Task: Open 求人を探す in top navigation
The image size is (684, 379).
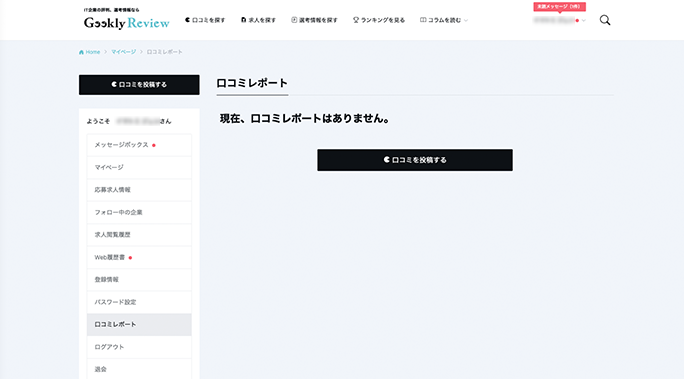Action: (x=258, y=20)
